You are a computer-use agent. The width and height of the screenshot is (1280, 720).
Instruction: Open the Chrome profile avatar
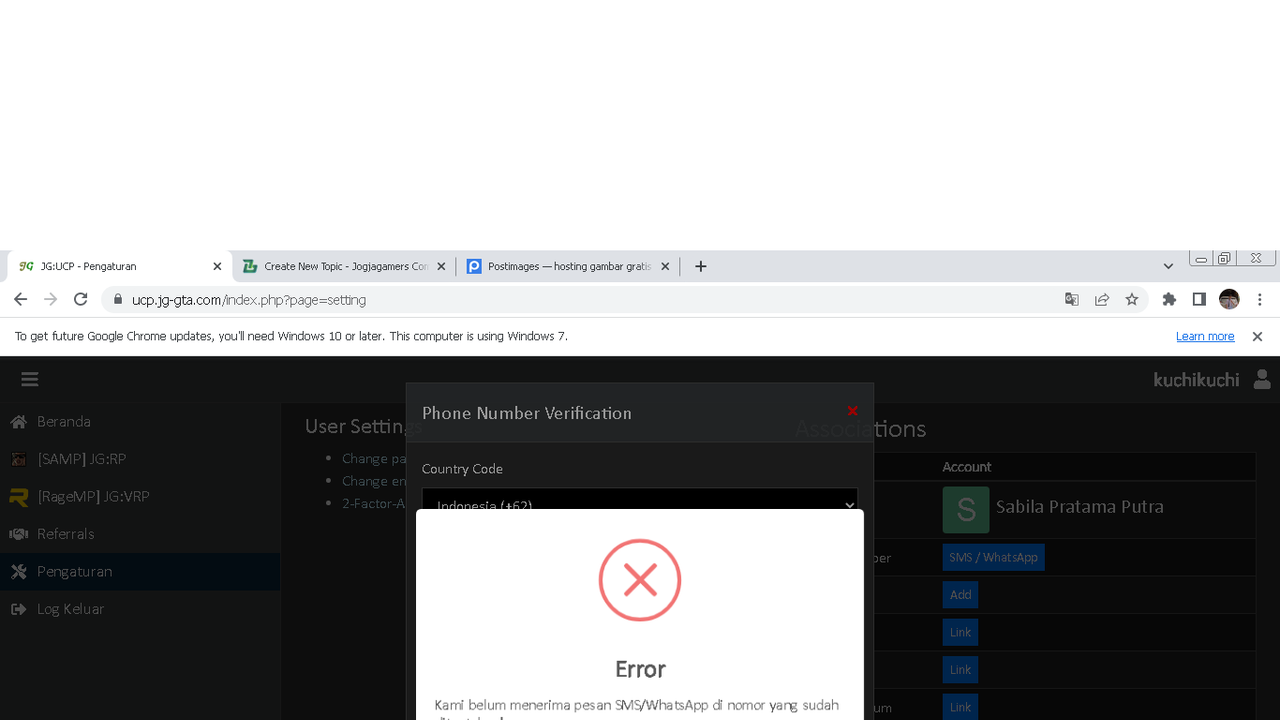tap(1229, 299)
